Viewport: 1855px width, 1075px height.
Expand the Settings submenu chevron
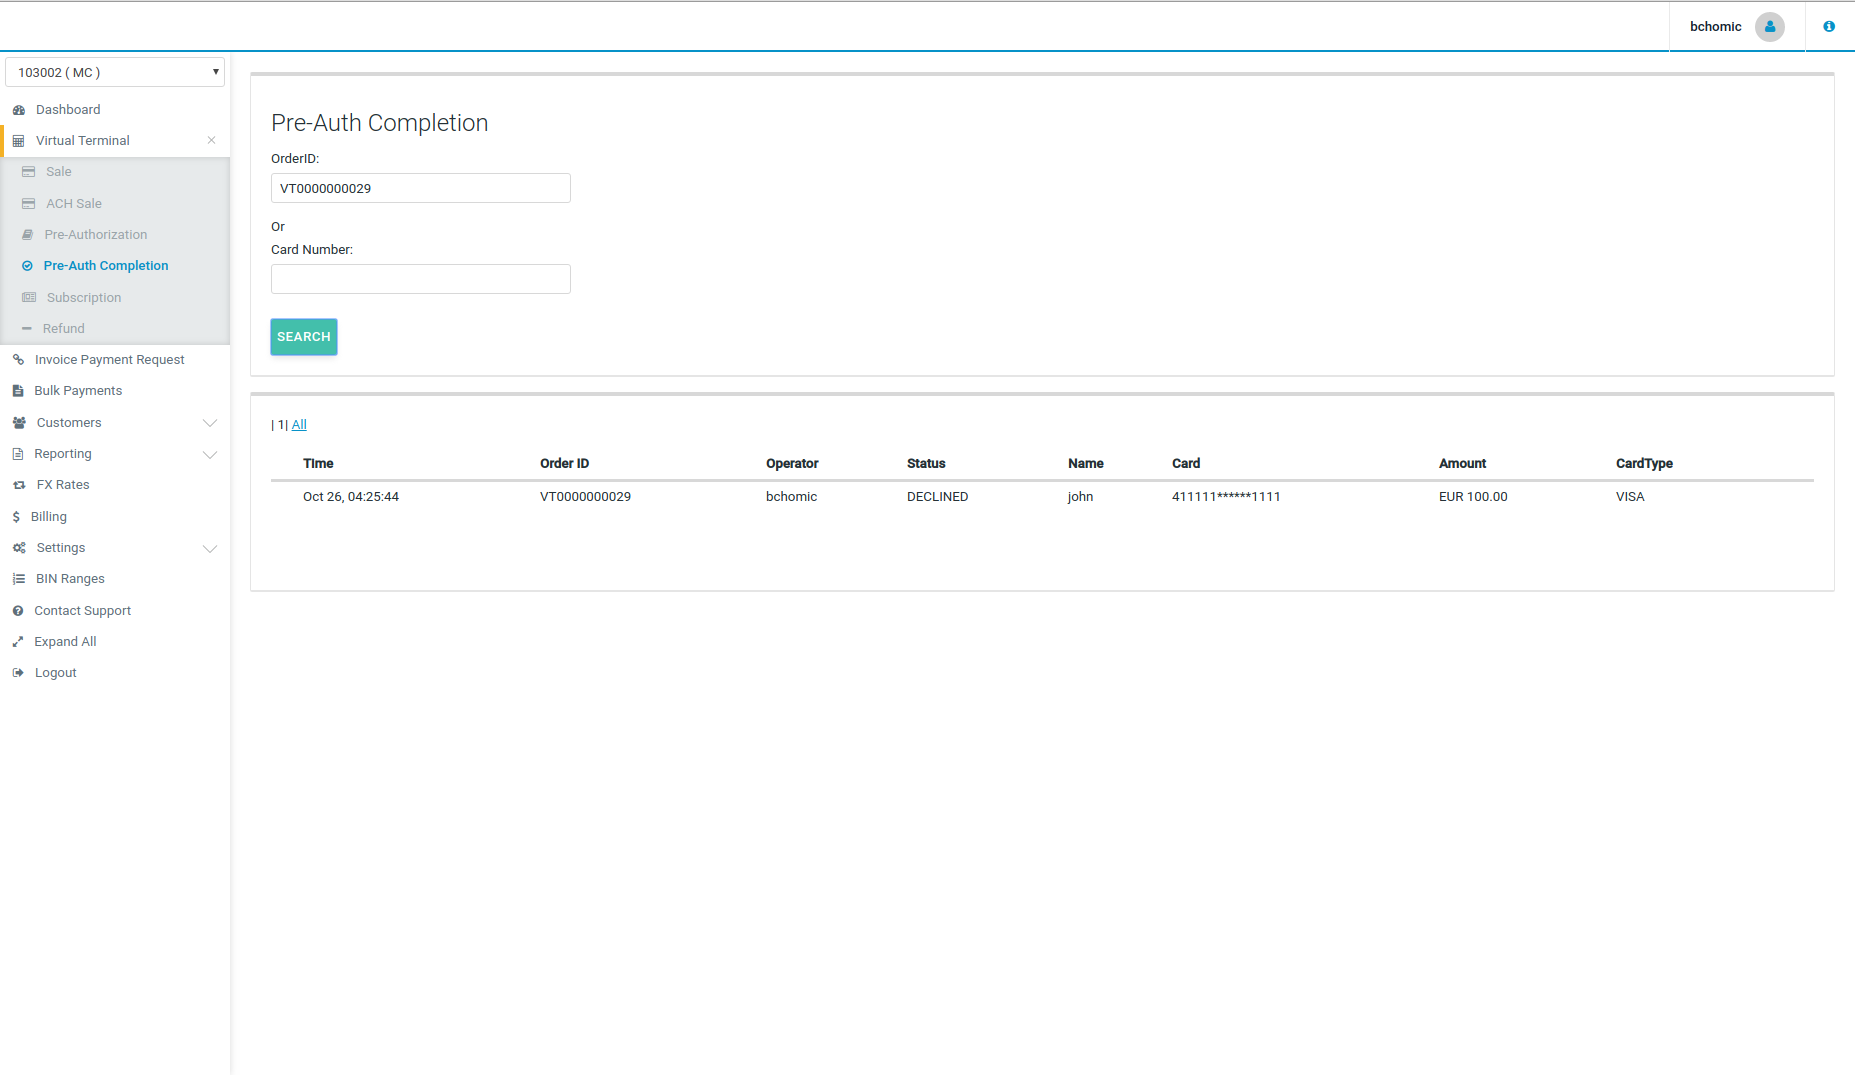tap(210, 549)
